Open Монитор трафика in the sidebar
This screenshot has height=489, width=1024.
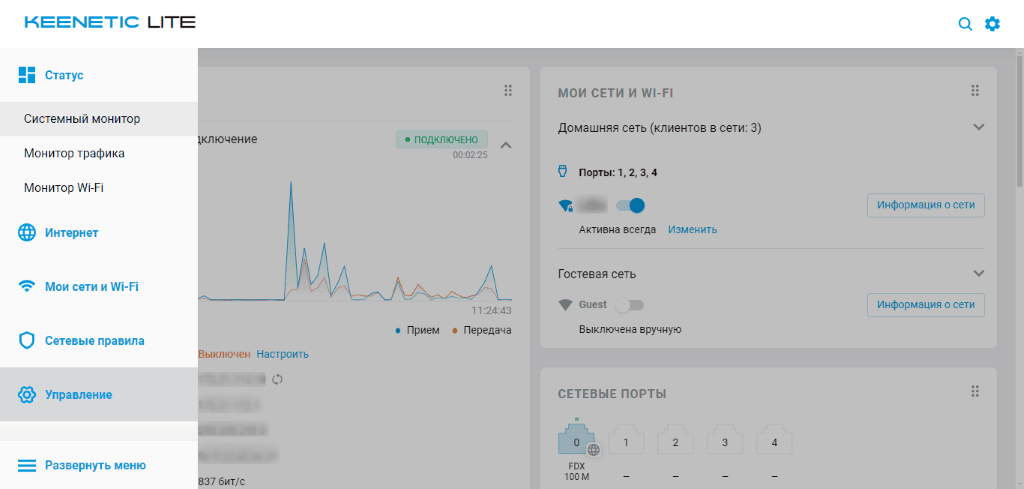[74, 153]
